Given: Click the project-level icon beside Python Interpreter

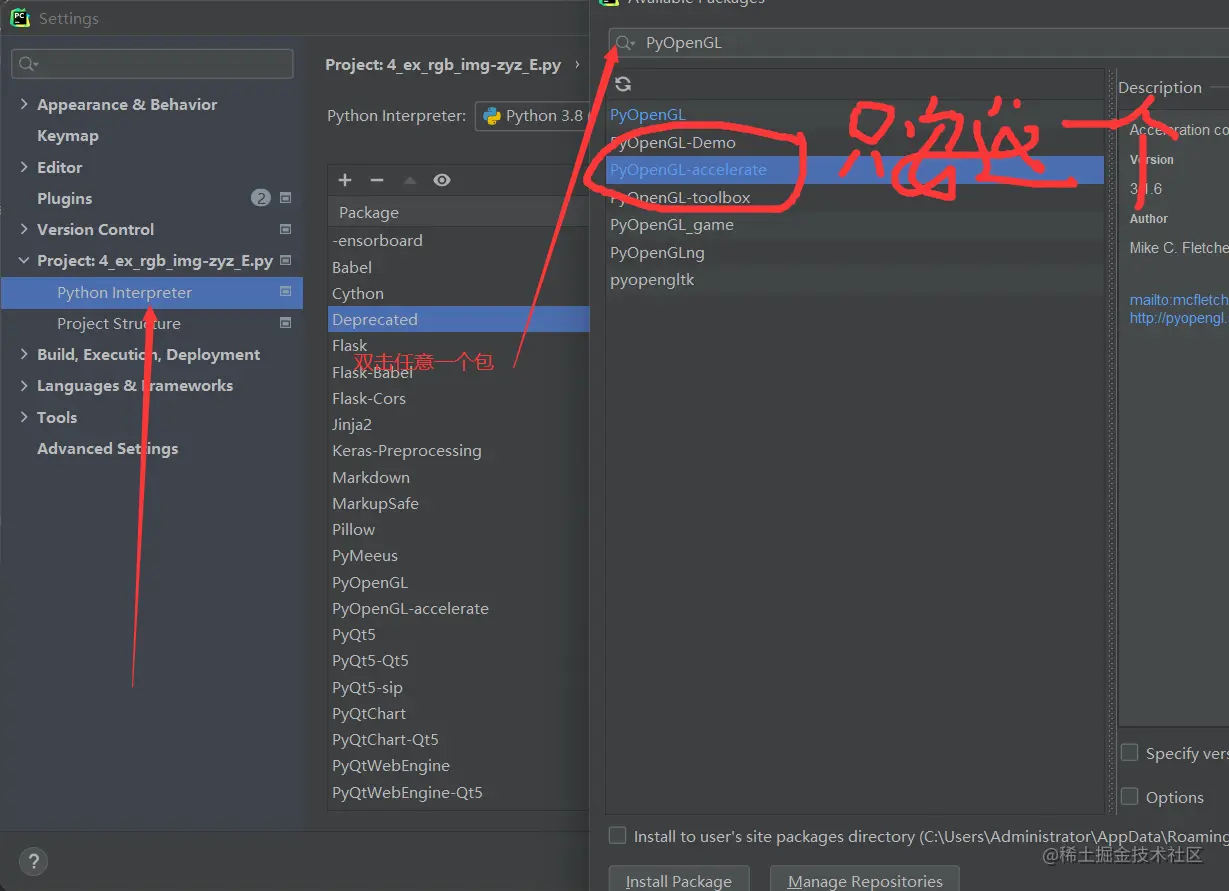Looking at the screenshot, I should coord(285,292).
